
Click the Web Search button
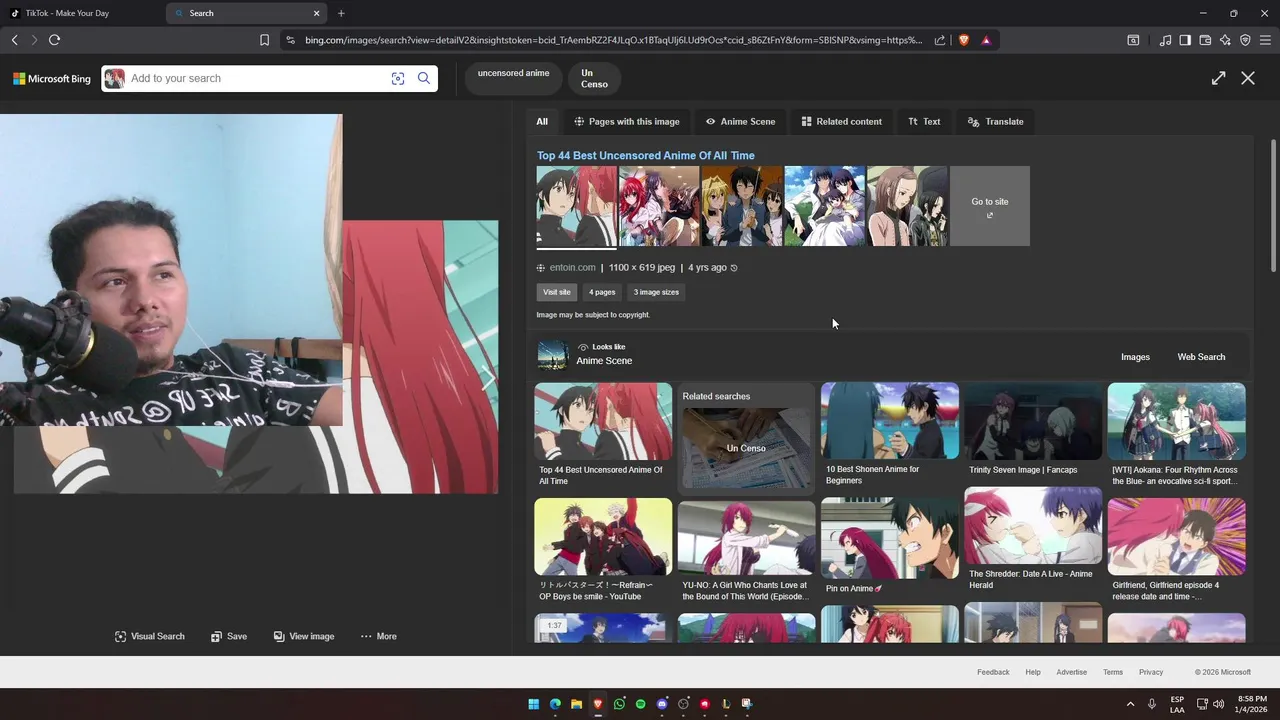click(1201, 357)
